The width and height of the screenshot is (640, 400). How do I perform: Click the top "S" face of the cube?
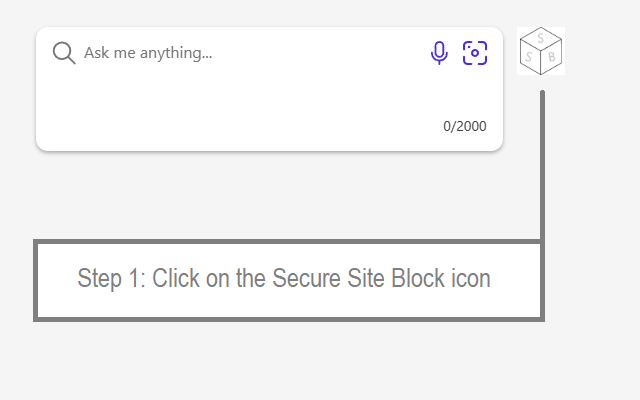(x=541, y=39)
